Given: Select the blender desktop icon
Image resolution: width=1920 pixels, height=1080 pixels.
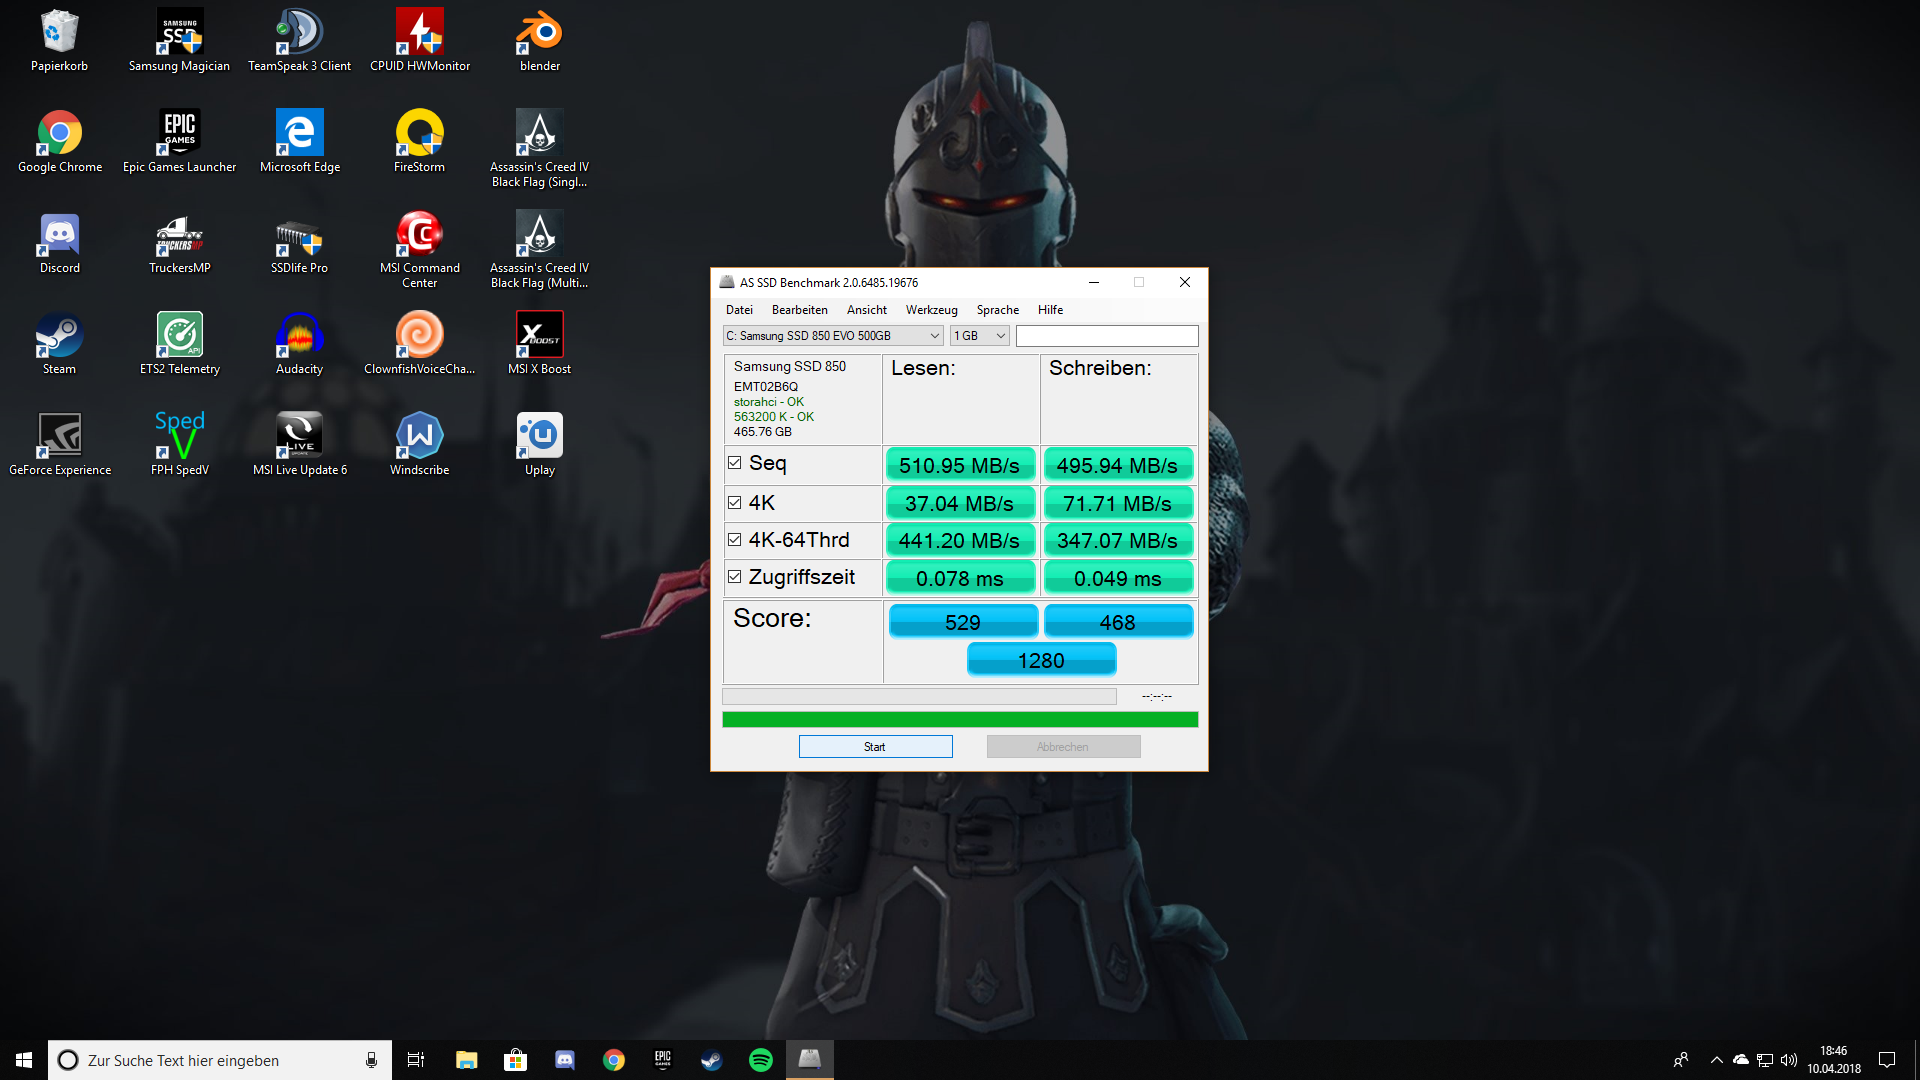Looking at the screenshot, I should pos(539,41).
